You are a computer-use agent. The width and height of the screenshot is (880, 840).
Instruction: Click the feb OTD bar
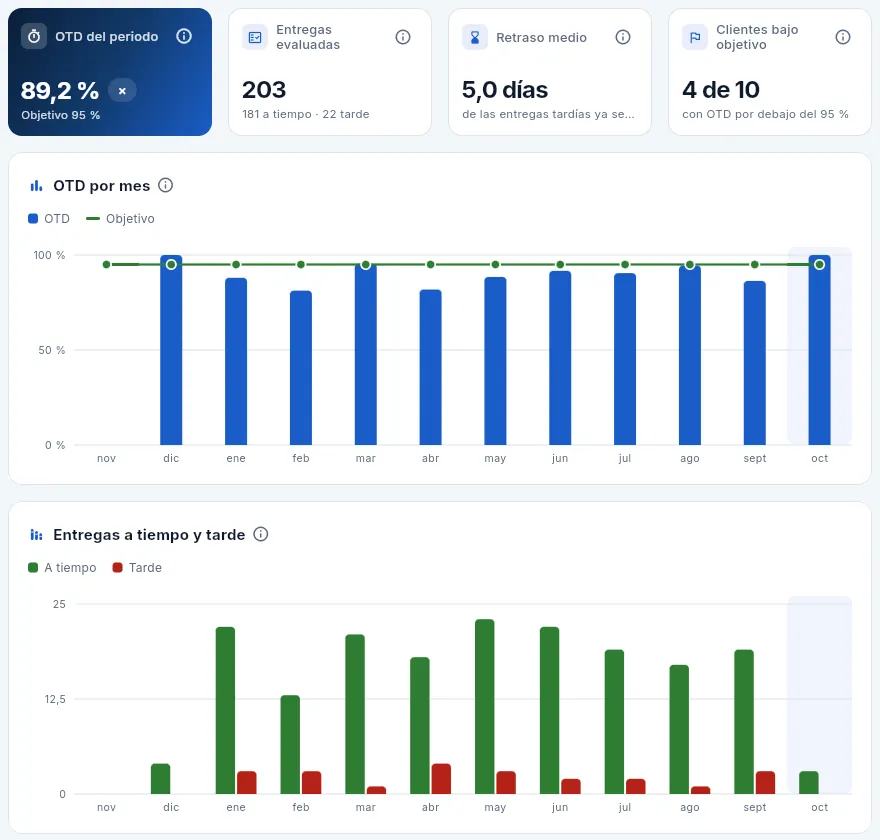301,368
